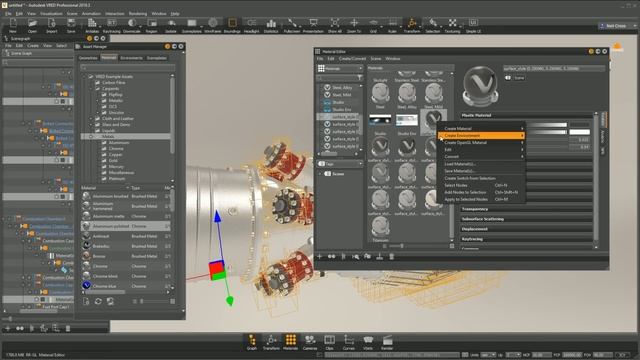This screenshot has width=640, height=360.
Task: Expand the Displacement section
Action: coord(527,229)
